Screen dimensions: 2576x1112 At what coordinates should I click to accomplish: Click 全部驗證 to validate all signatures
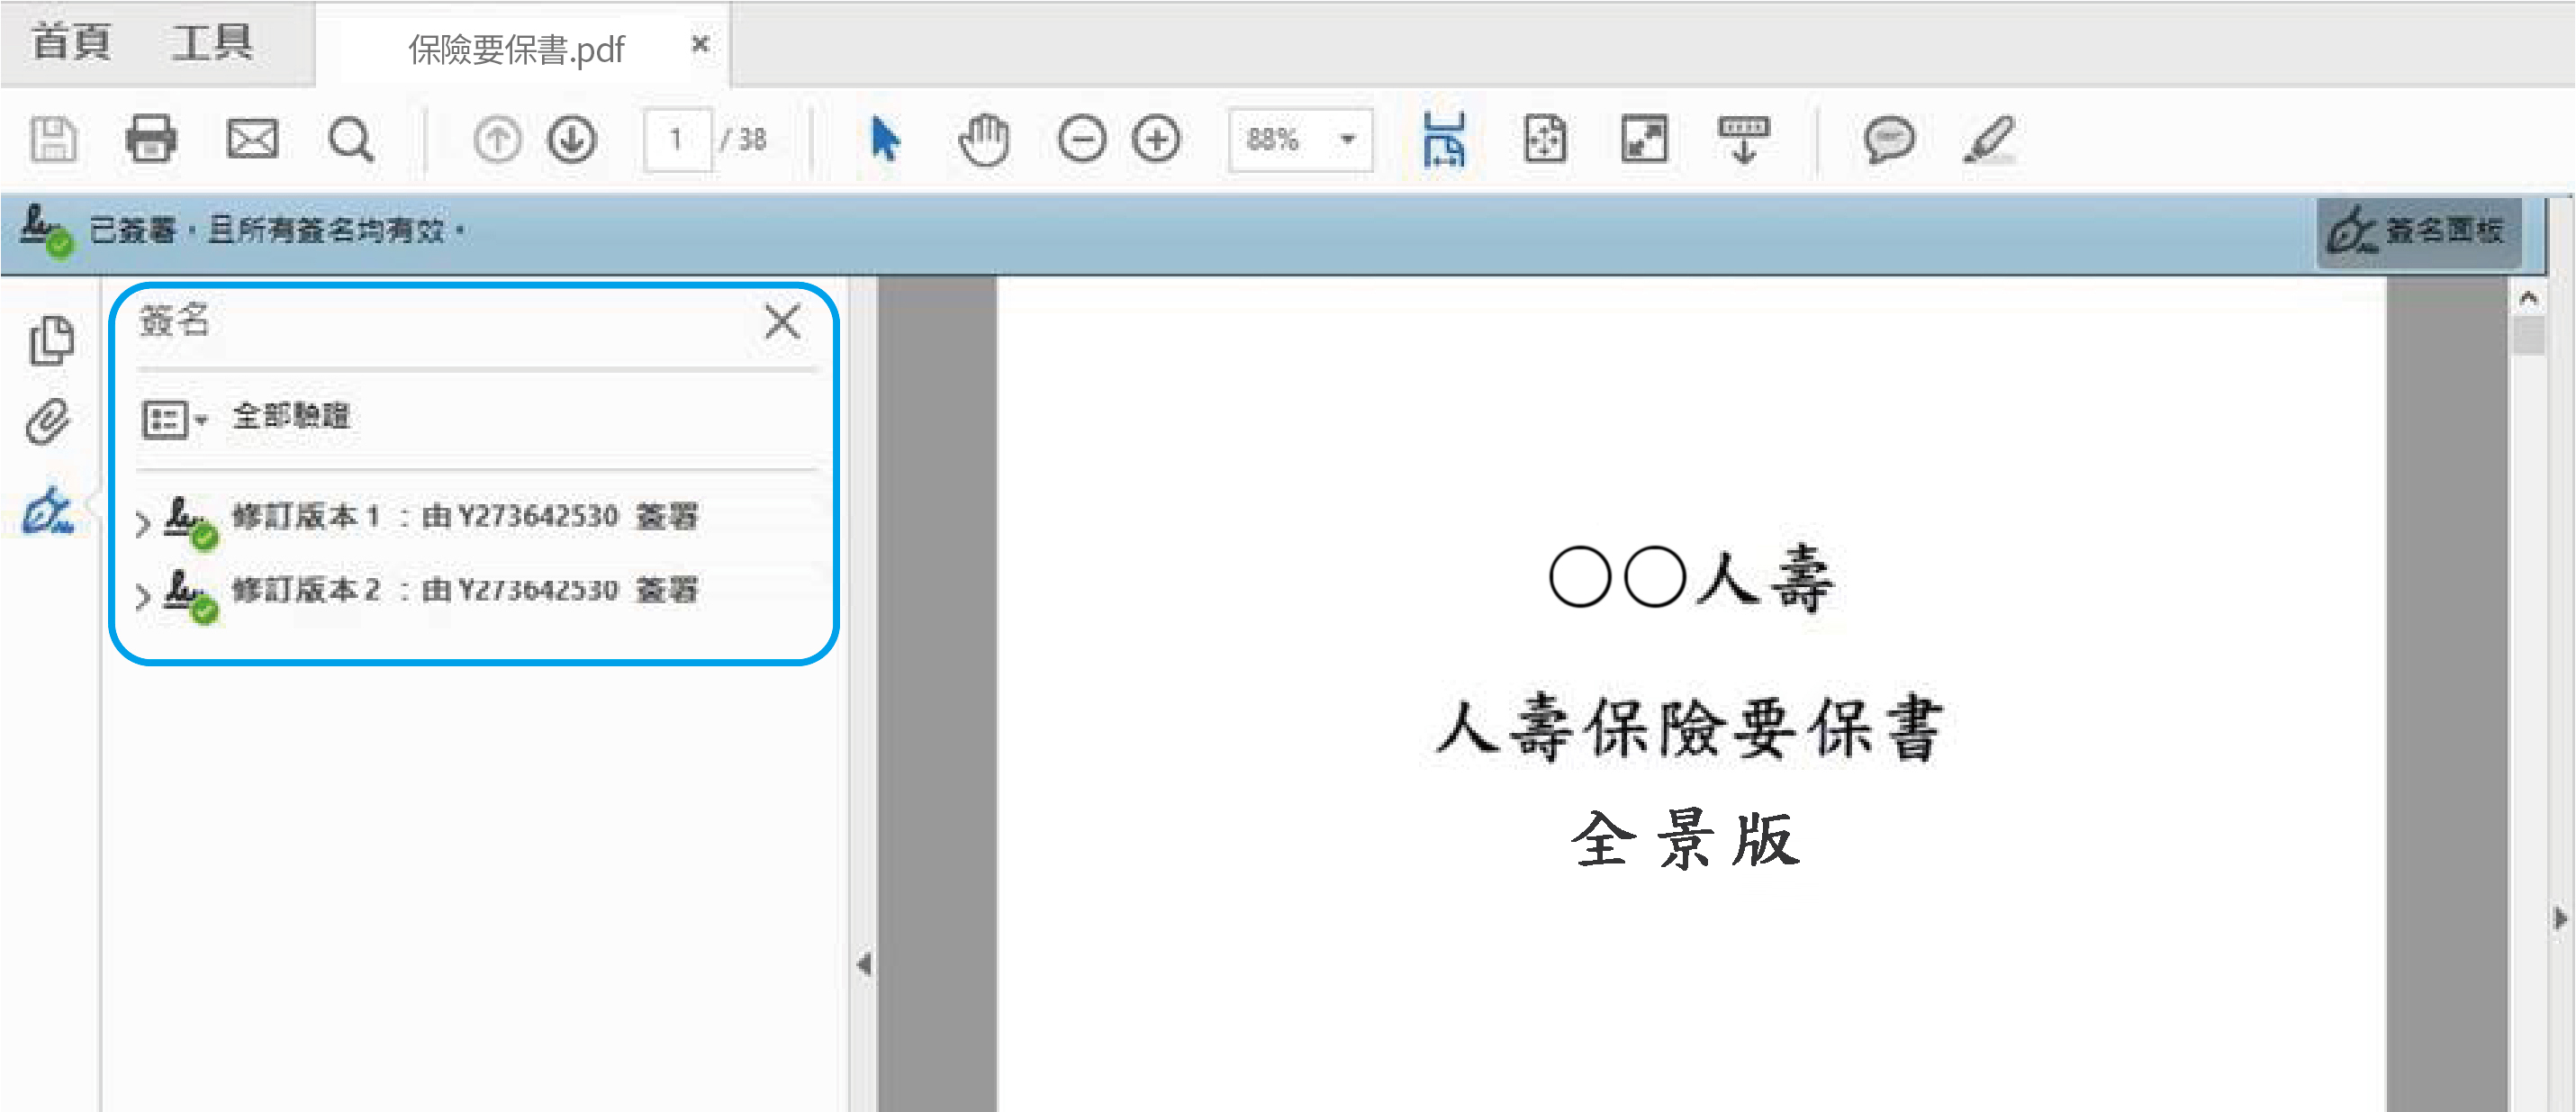291,416
